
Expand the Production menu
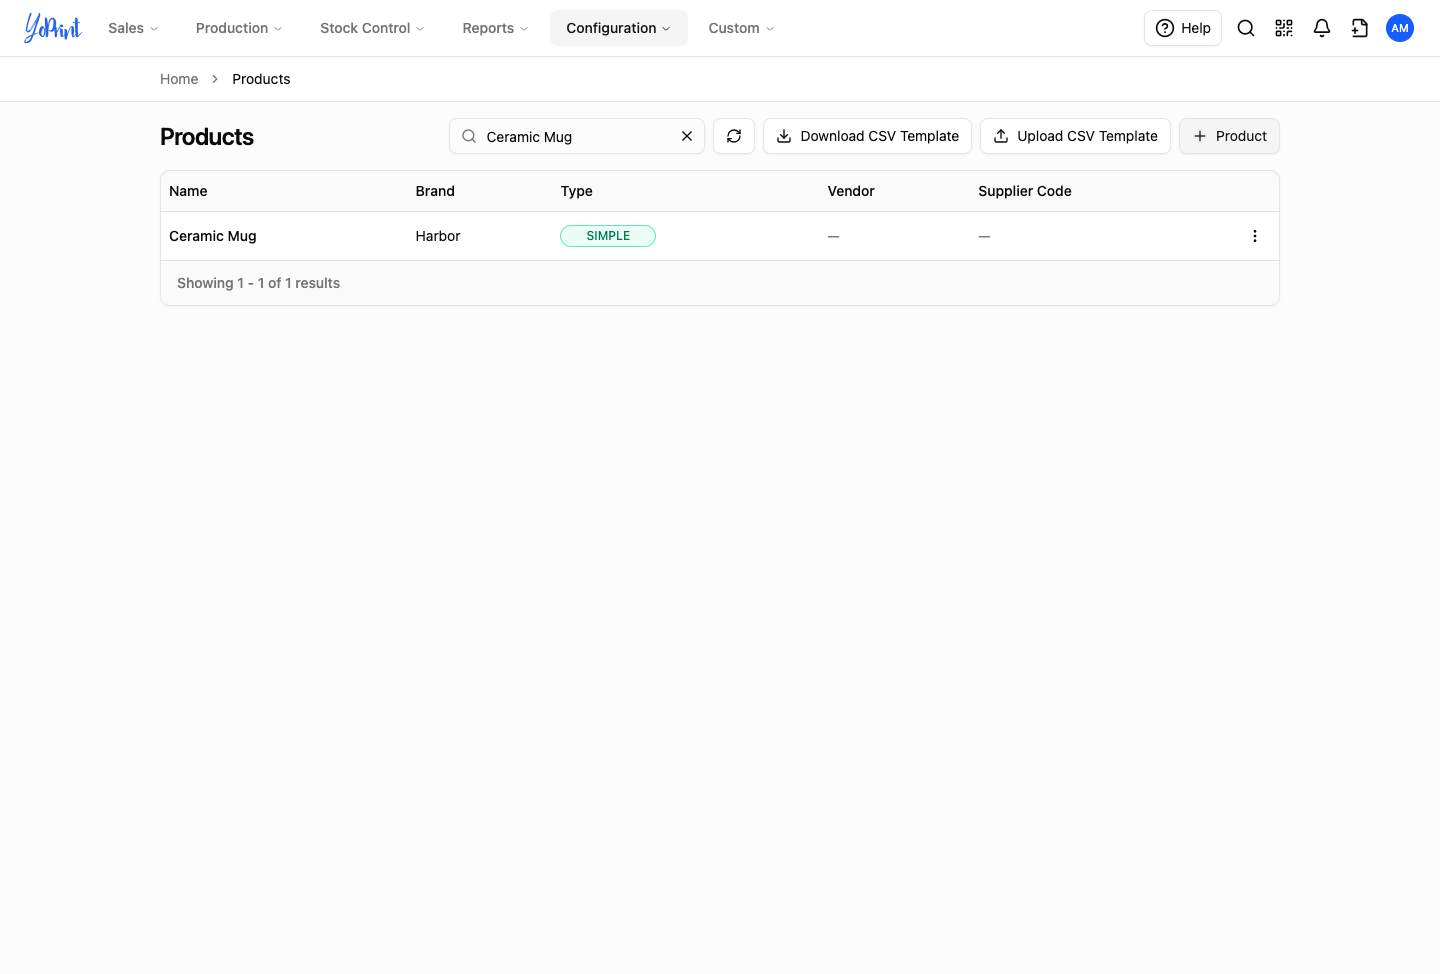pos(239,28)
